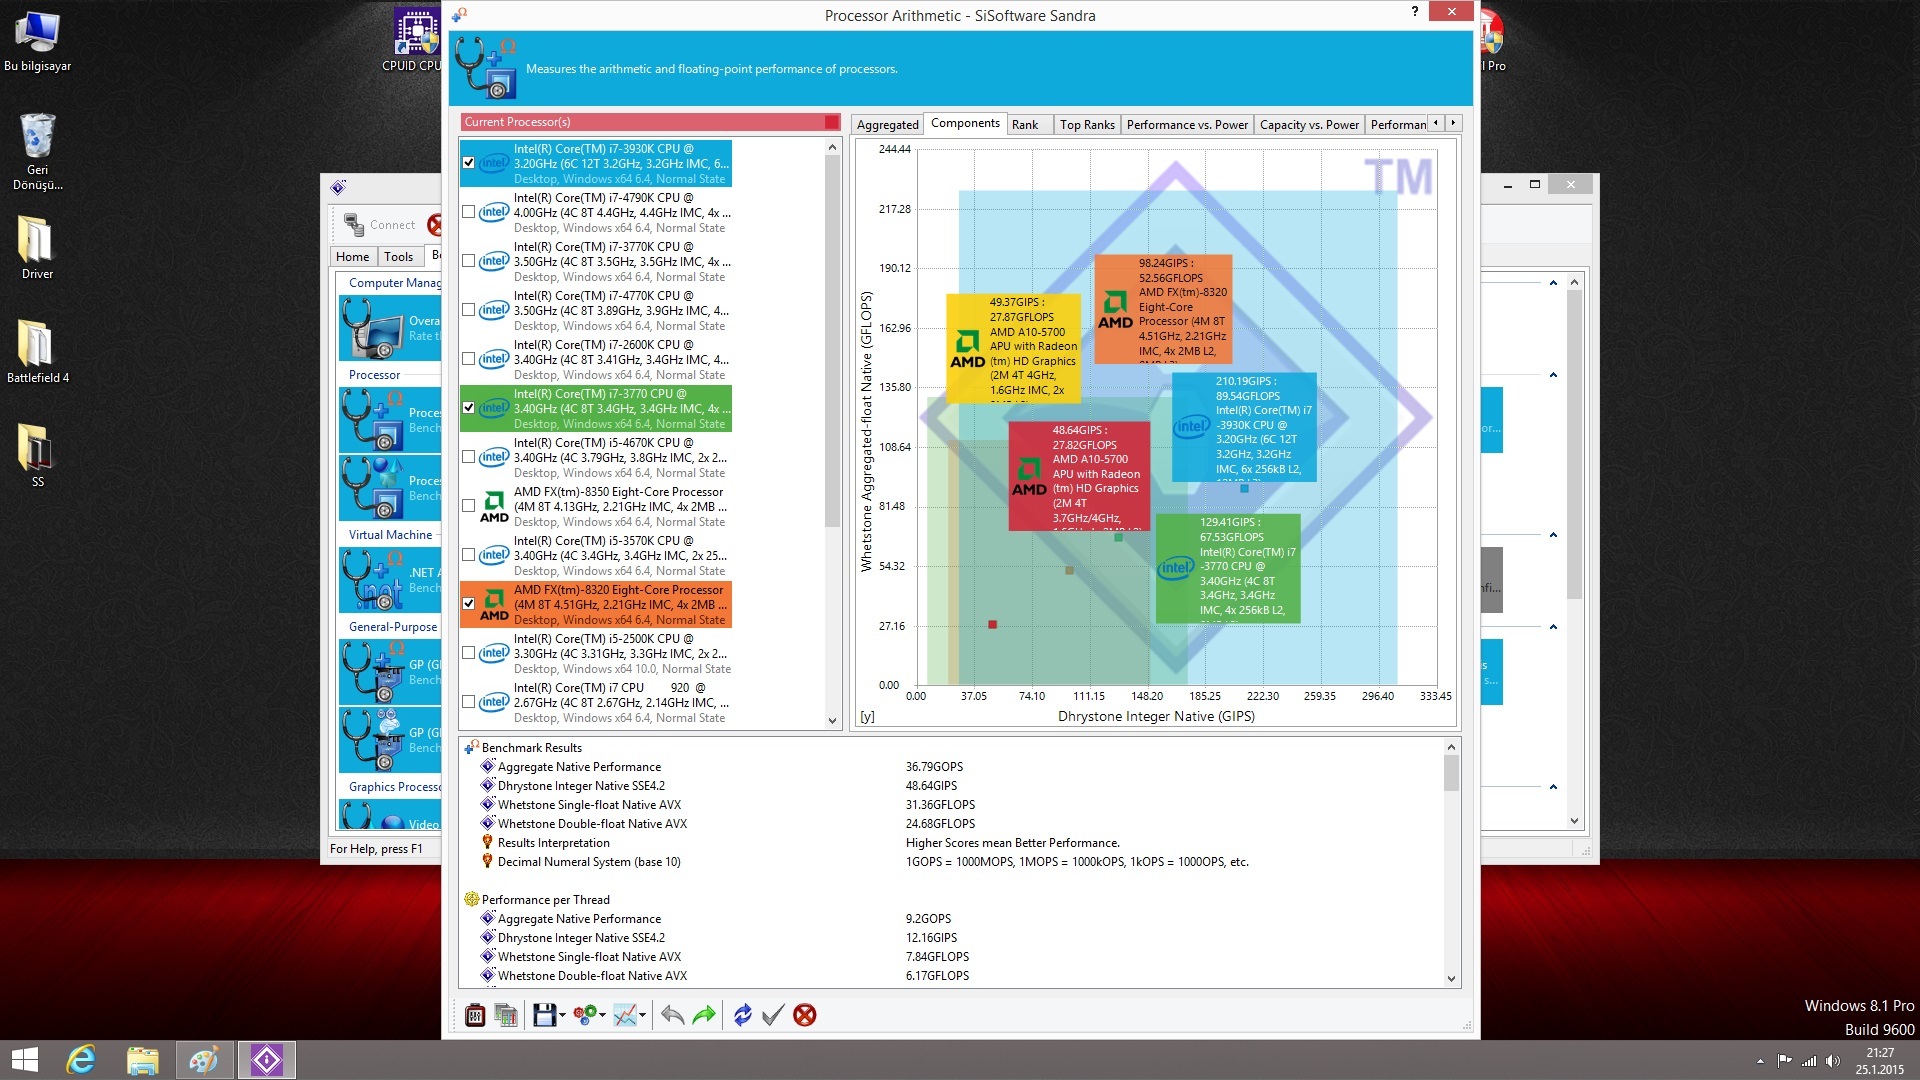The image size is (1920, 1080).
Task: Open Battlefield 4 desktop folder icon
Action: 37,352
